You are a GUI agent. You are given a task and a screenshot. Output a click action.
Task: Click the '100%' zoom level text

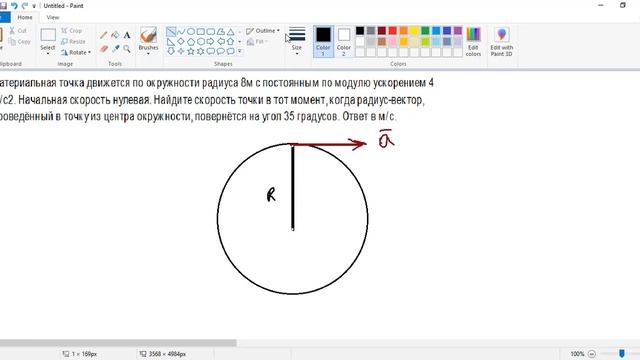click(x=577, y=354)
